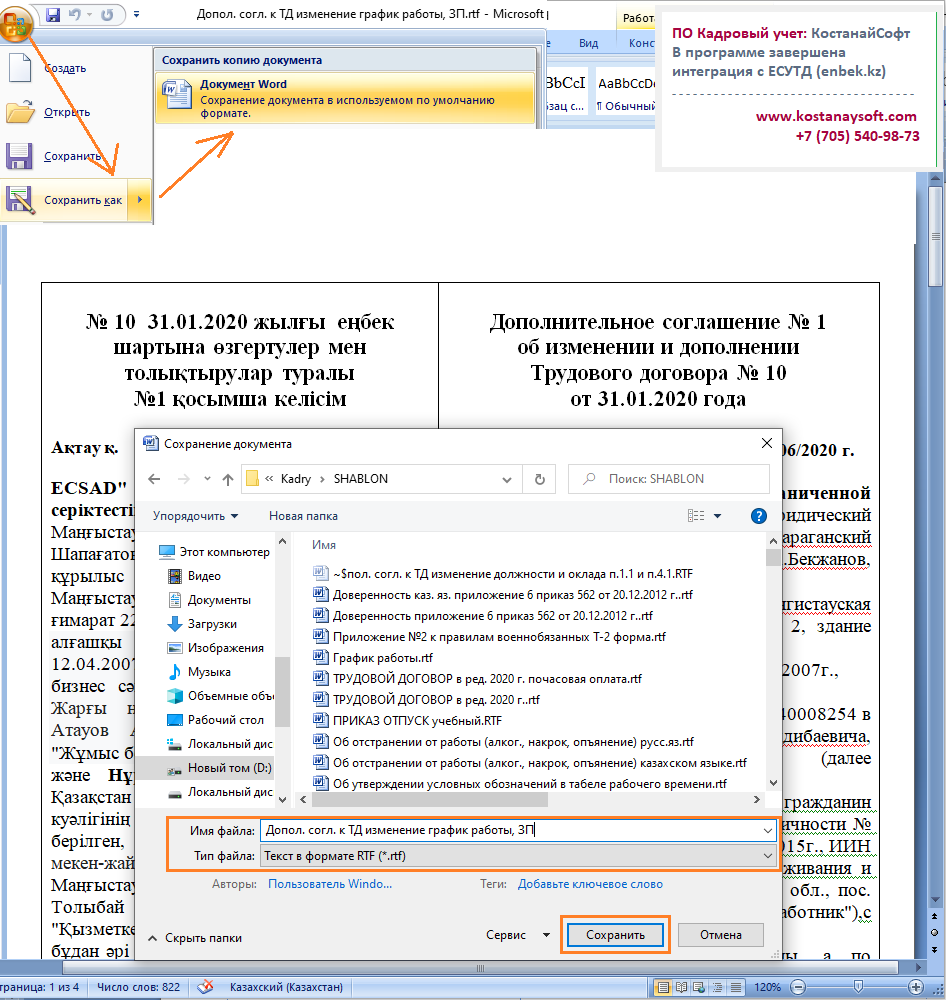Open the Undo history dropdown arrow
The height and width of the screenshot is (1000, 946).
(89, 15)
